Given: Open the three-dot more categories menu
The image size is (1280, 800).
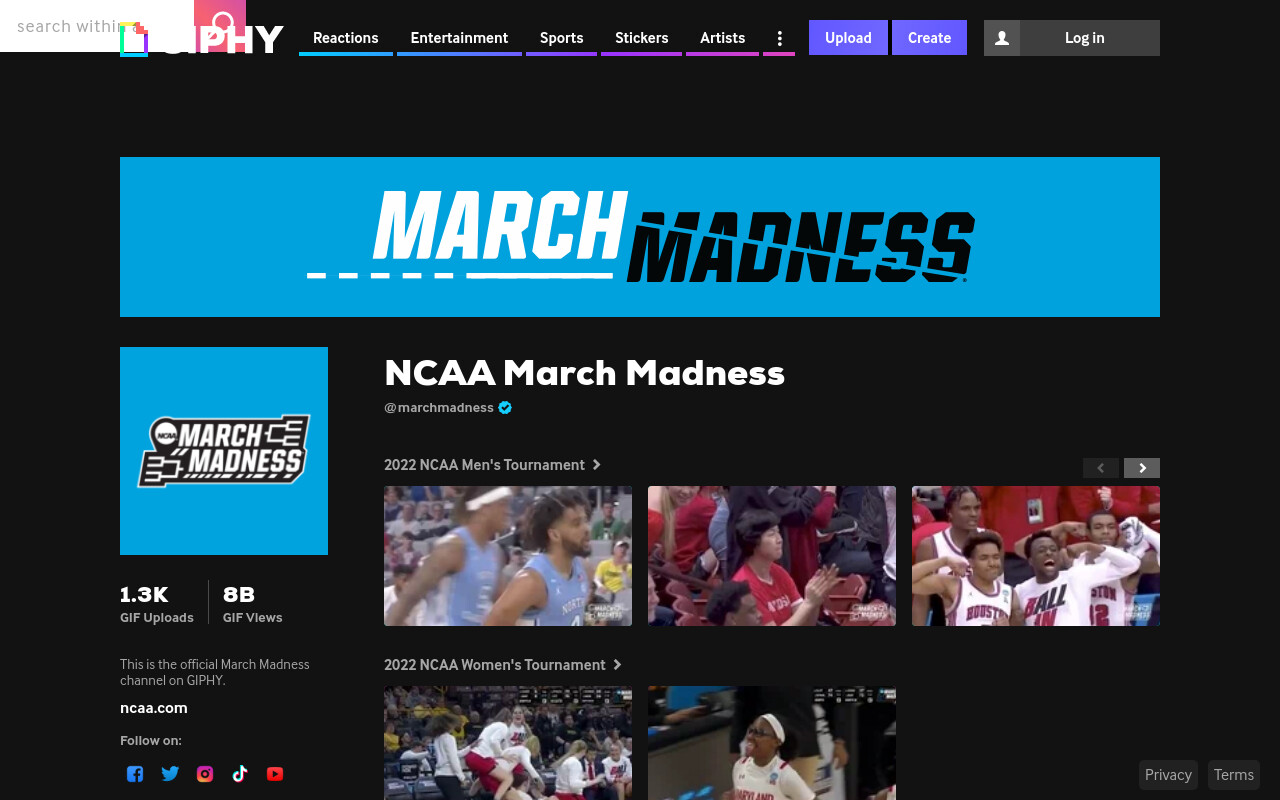Looking at the screenshot, I should pyautogui.click(x=779, y=38).
